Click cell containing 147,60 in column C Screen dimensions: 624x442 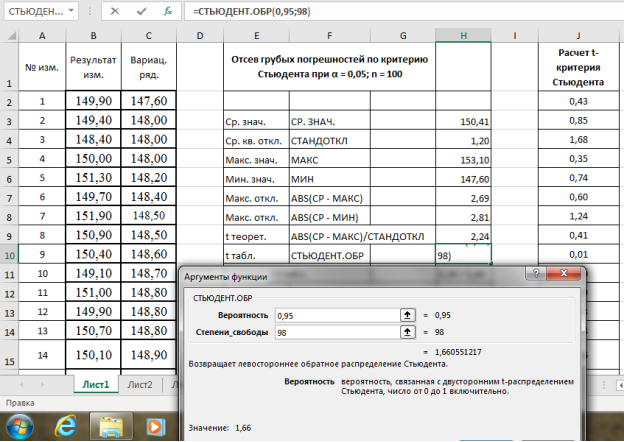pos(148,101)
